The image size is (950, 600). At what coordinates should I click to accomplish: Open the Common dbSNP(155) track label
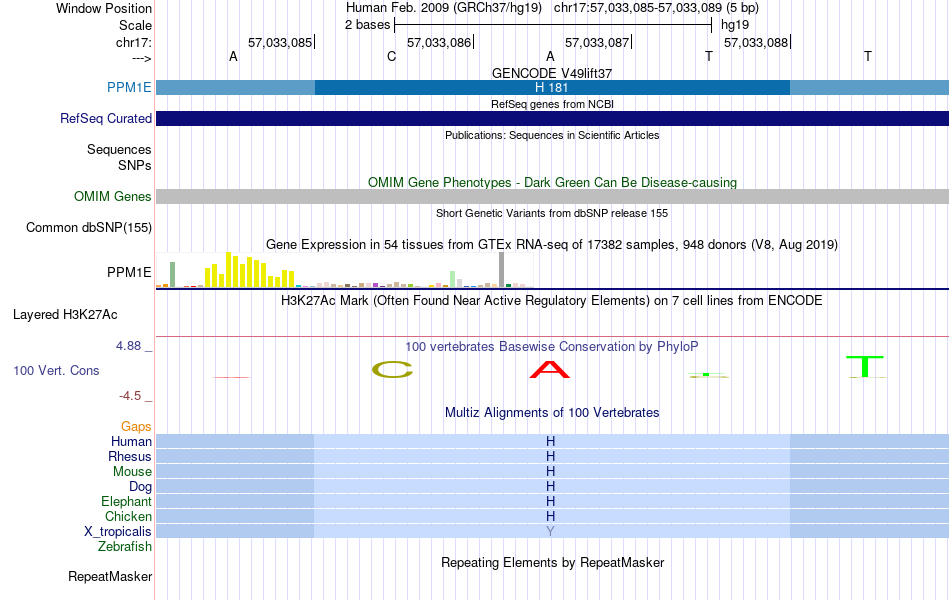tap(89, 227)
